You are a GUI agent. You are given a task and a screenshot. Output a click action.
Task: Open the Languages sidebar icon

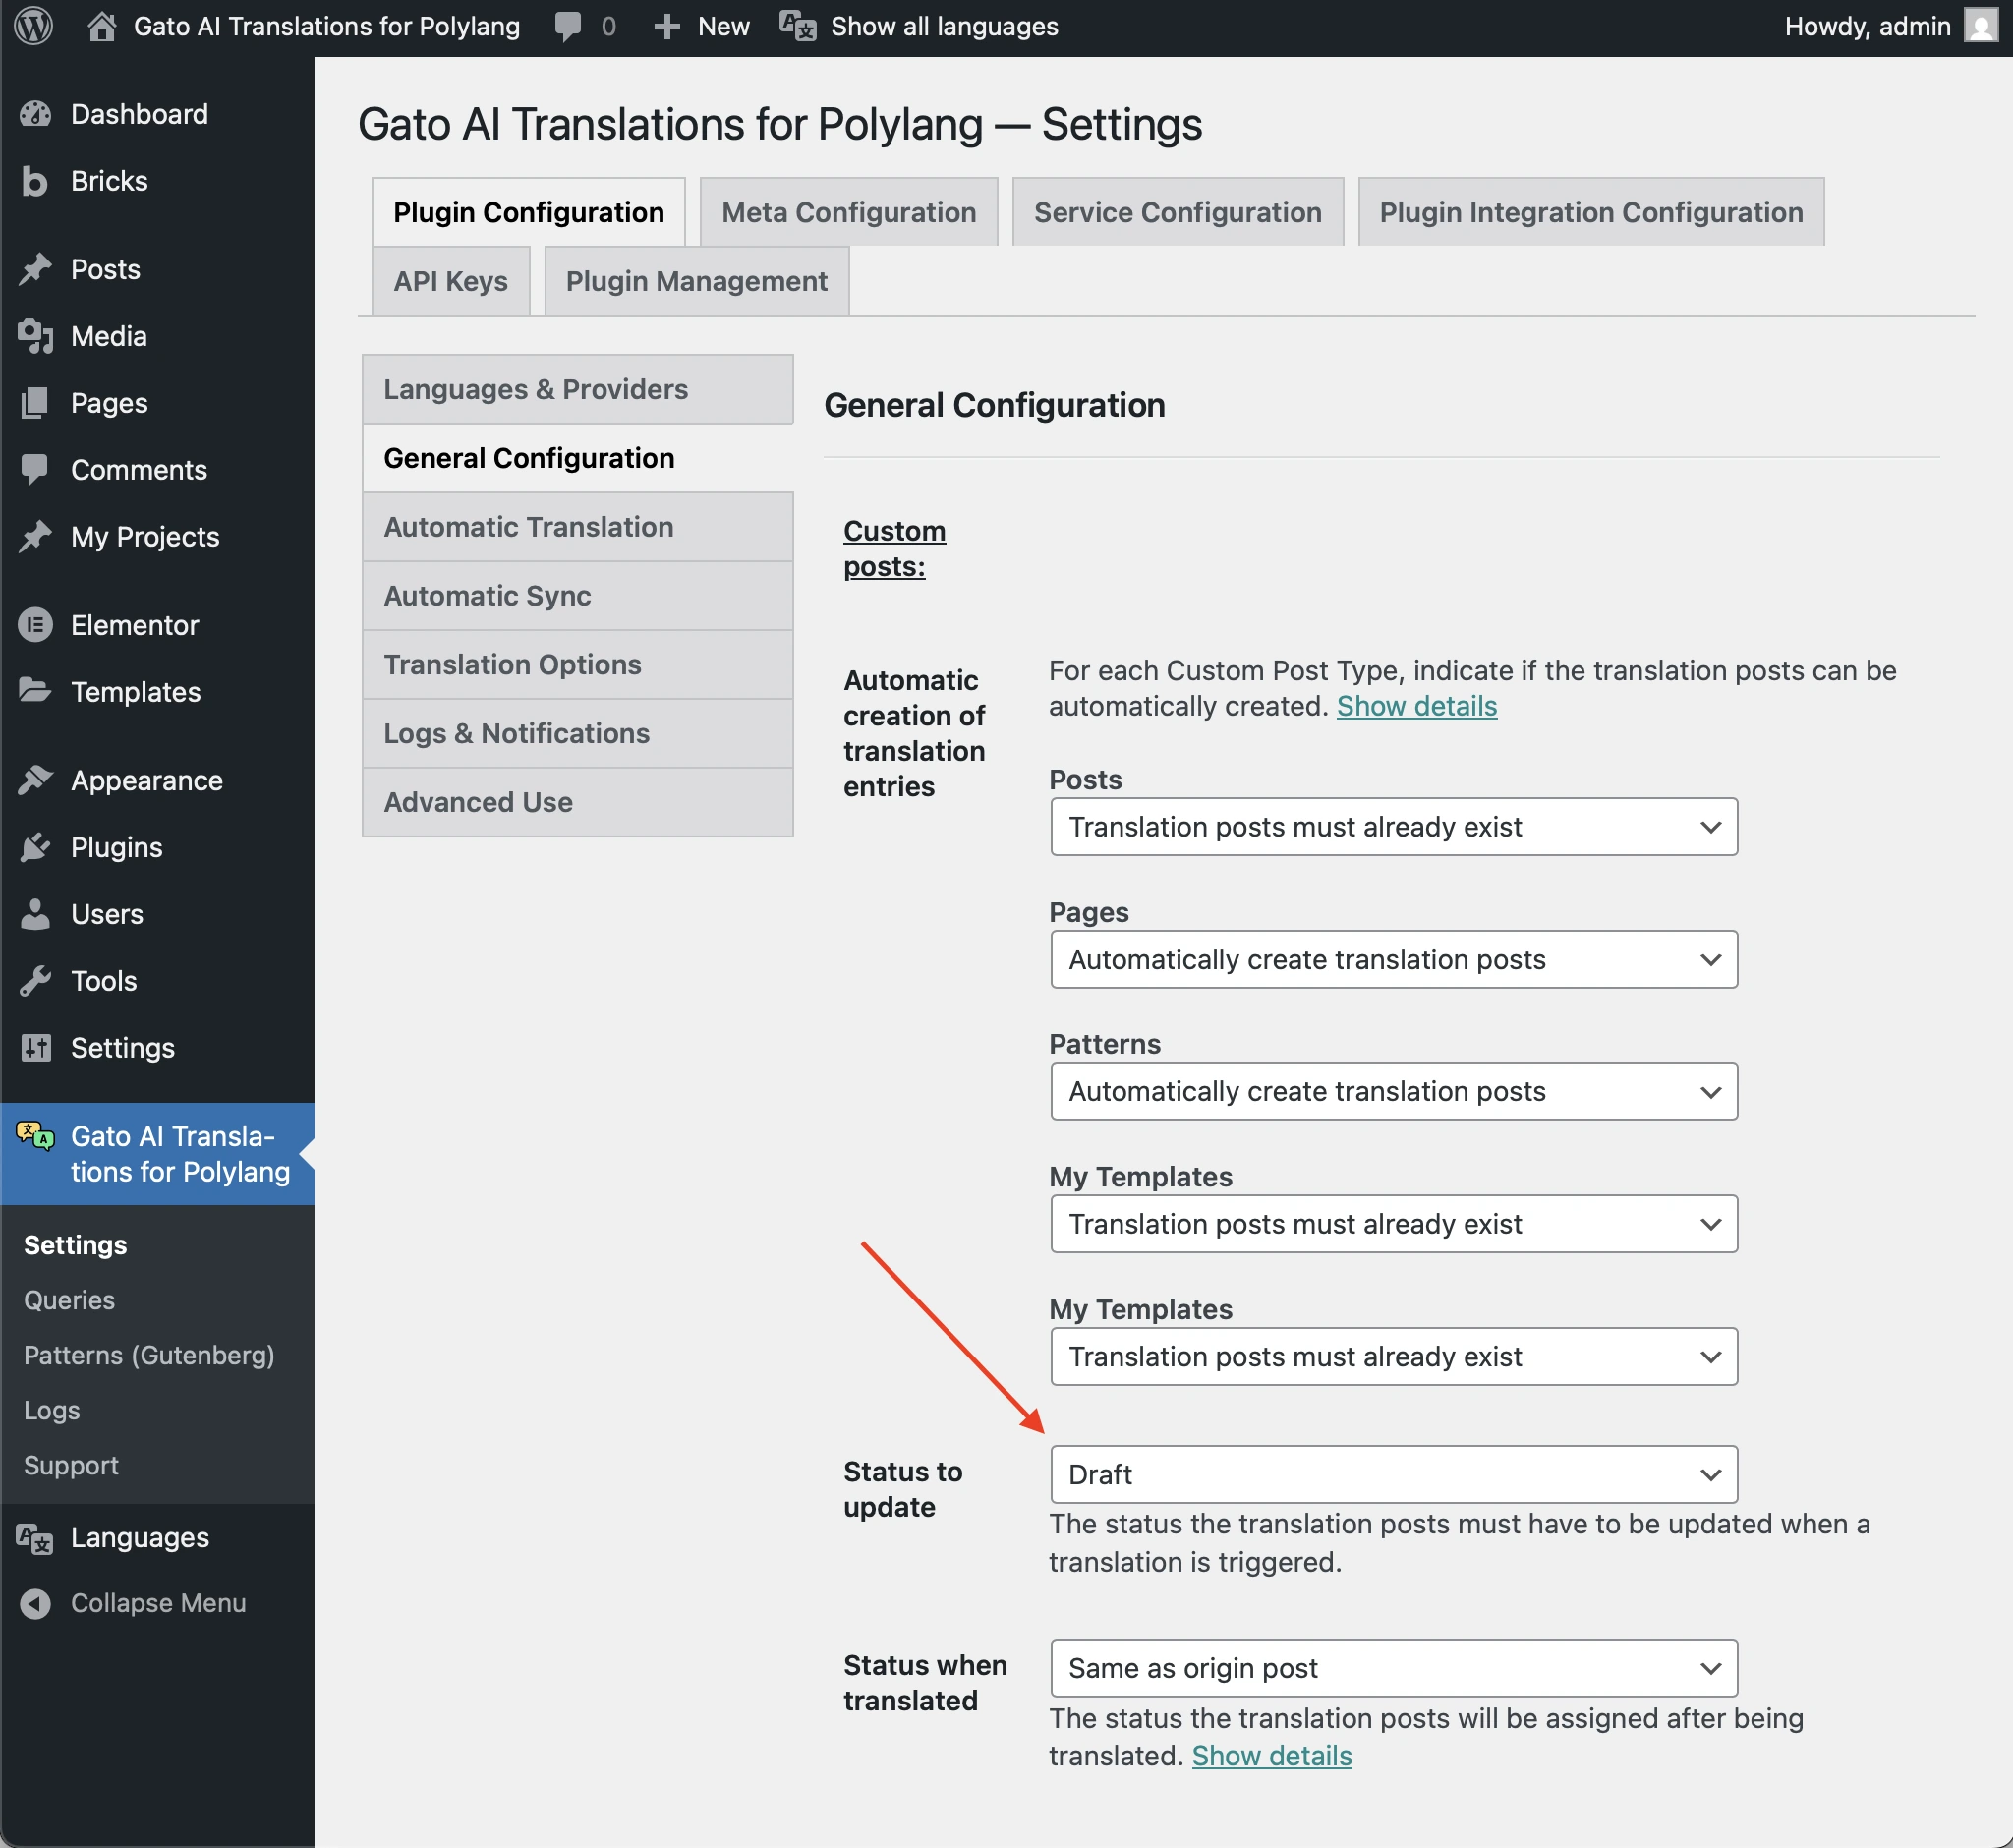(33, 1537)
